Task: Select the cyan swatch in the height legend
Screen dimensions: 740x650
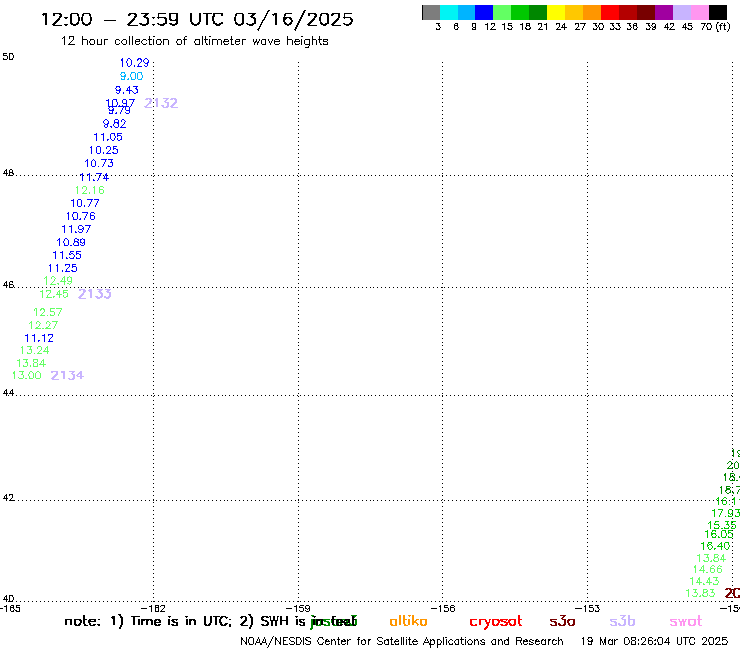Action: point(449,12)
